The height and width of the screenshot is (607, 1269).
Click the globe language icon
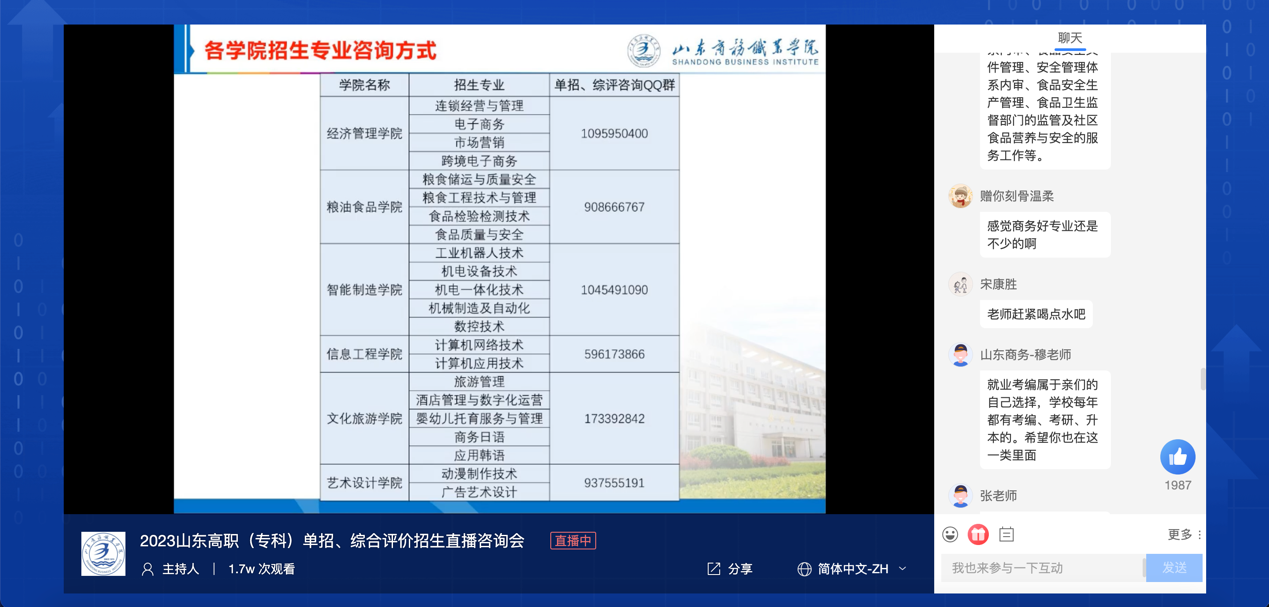coord(804,569)
